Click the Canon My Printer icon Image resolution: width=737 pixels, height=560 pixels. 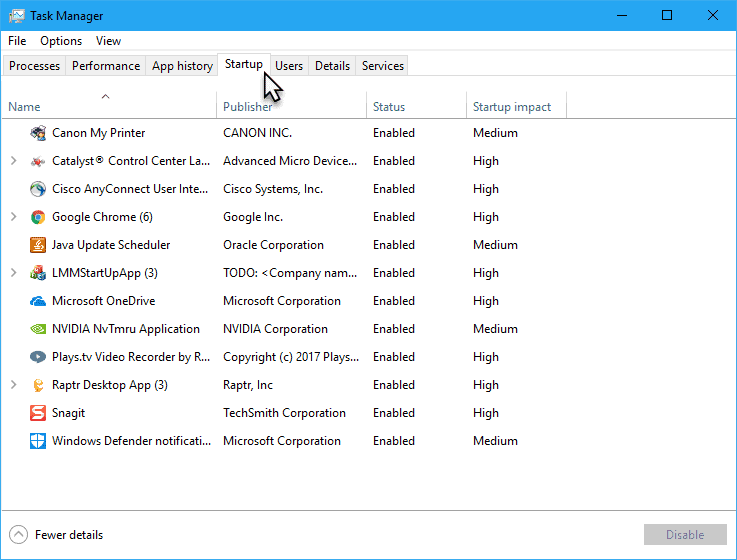coord(38,133)
